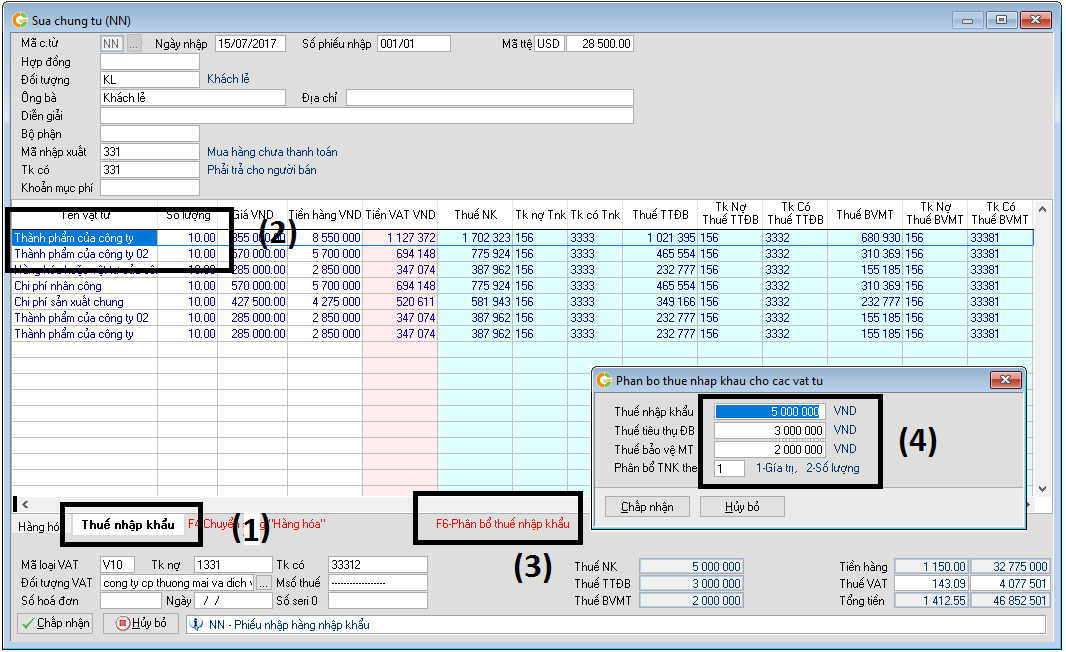Click the Tiền VAT VND column header
Image resolution: width=1066 pixels, height=652 pixels.
click(x=400, y=215)
